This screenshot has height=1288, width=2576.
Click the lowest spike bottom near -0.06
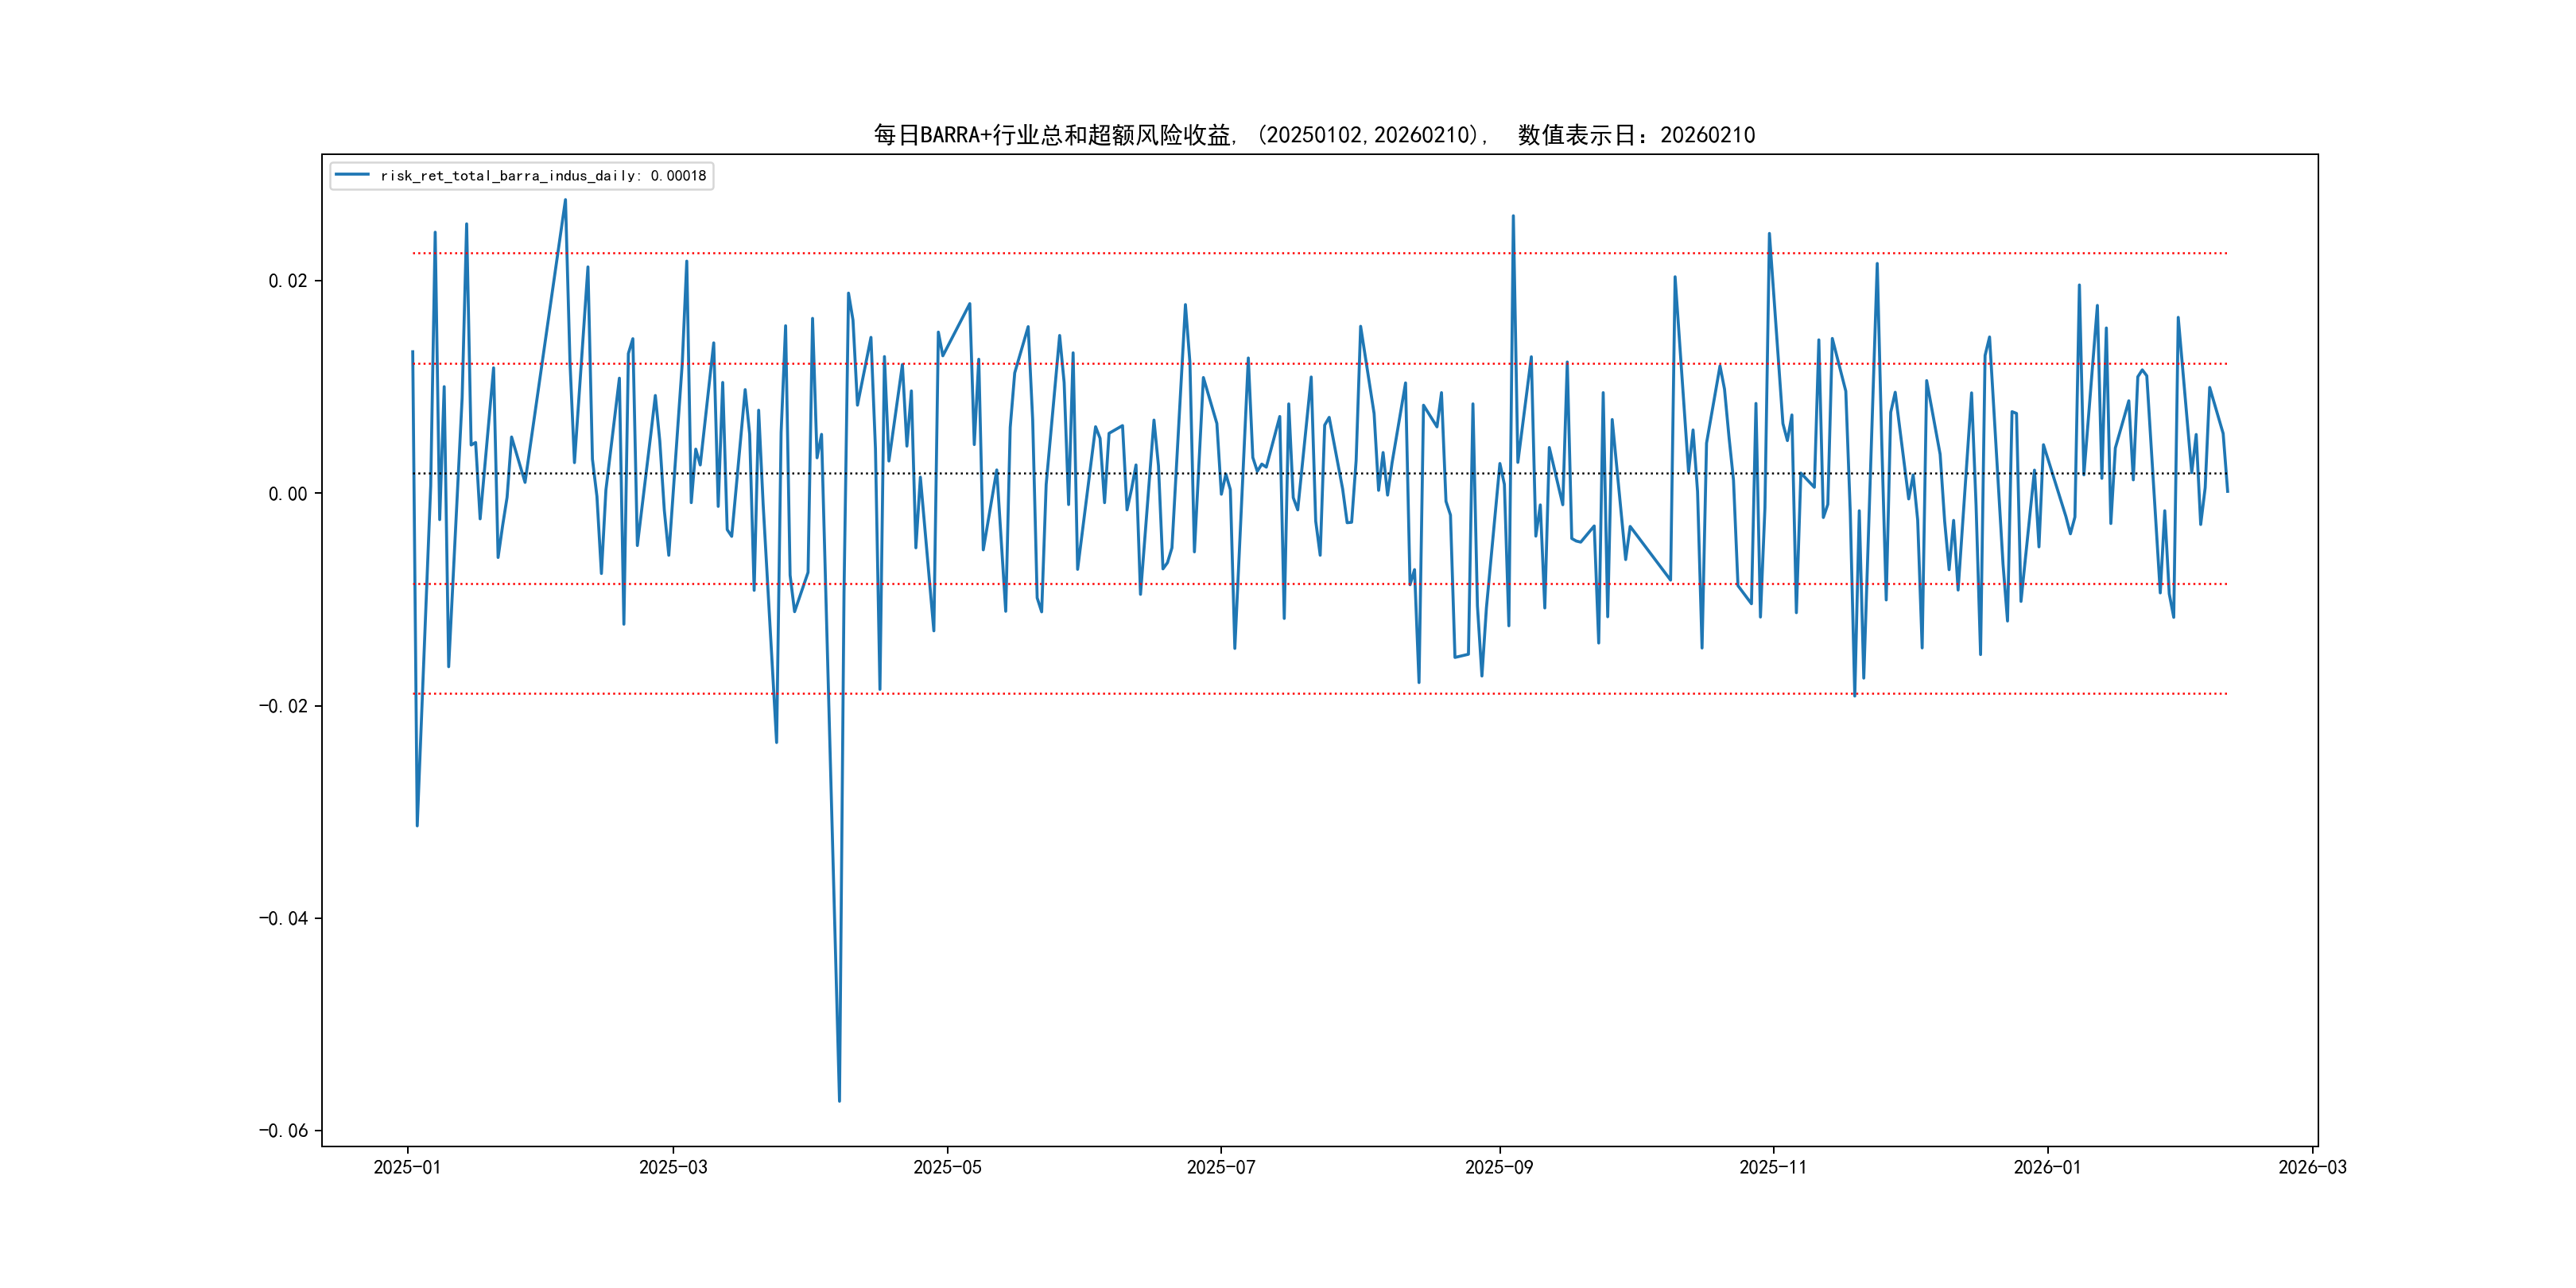tap(839, 1100)
